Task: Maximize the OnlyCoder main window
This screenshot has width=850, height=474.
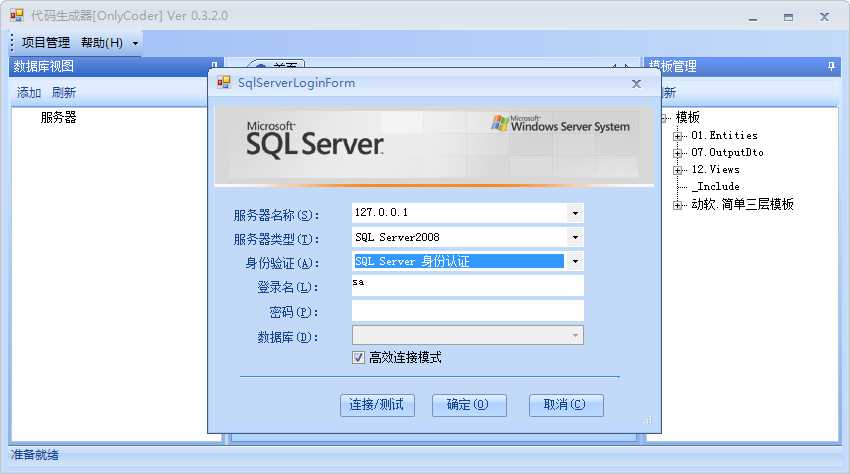Action: (788, 17)
